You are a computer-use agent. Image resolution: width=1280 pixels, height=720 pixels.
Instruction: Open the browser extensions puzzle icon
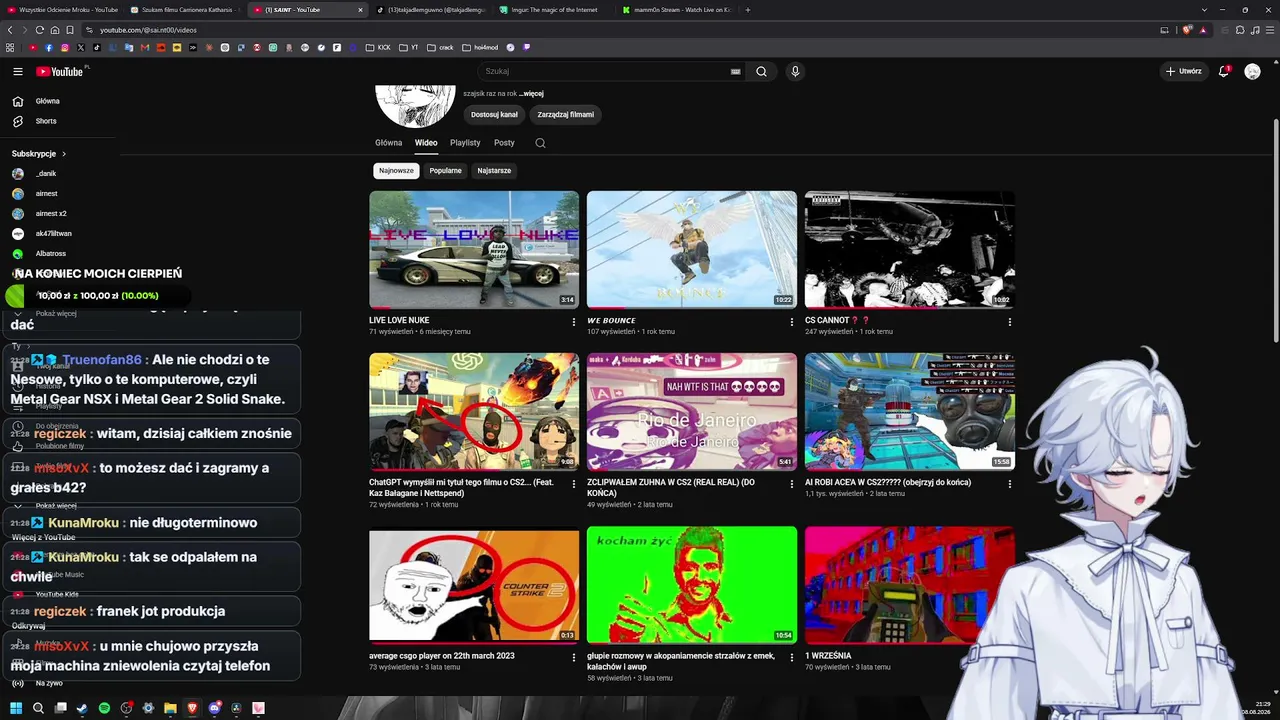1240,30
